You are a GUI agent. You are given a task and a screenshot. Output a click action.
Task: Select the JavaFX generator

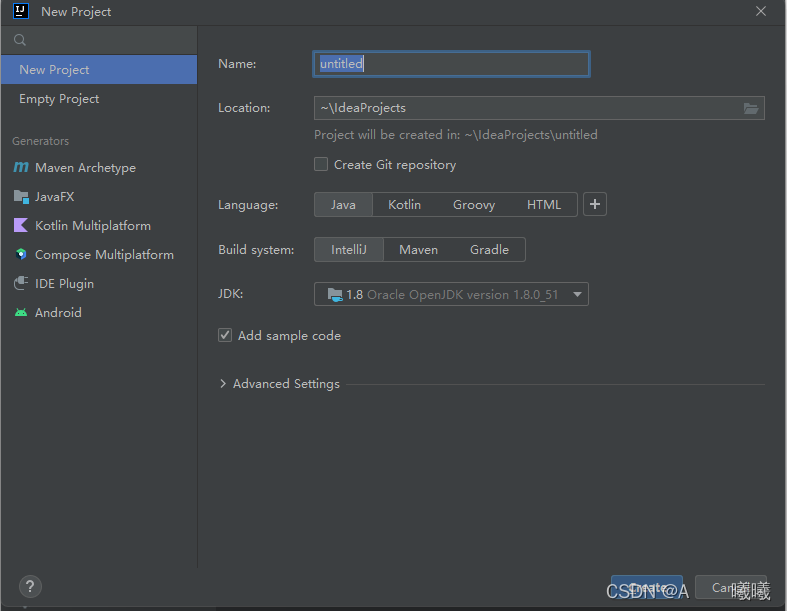click(99, 196)
